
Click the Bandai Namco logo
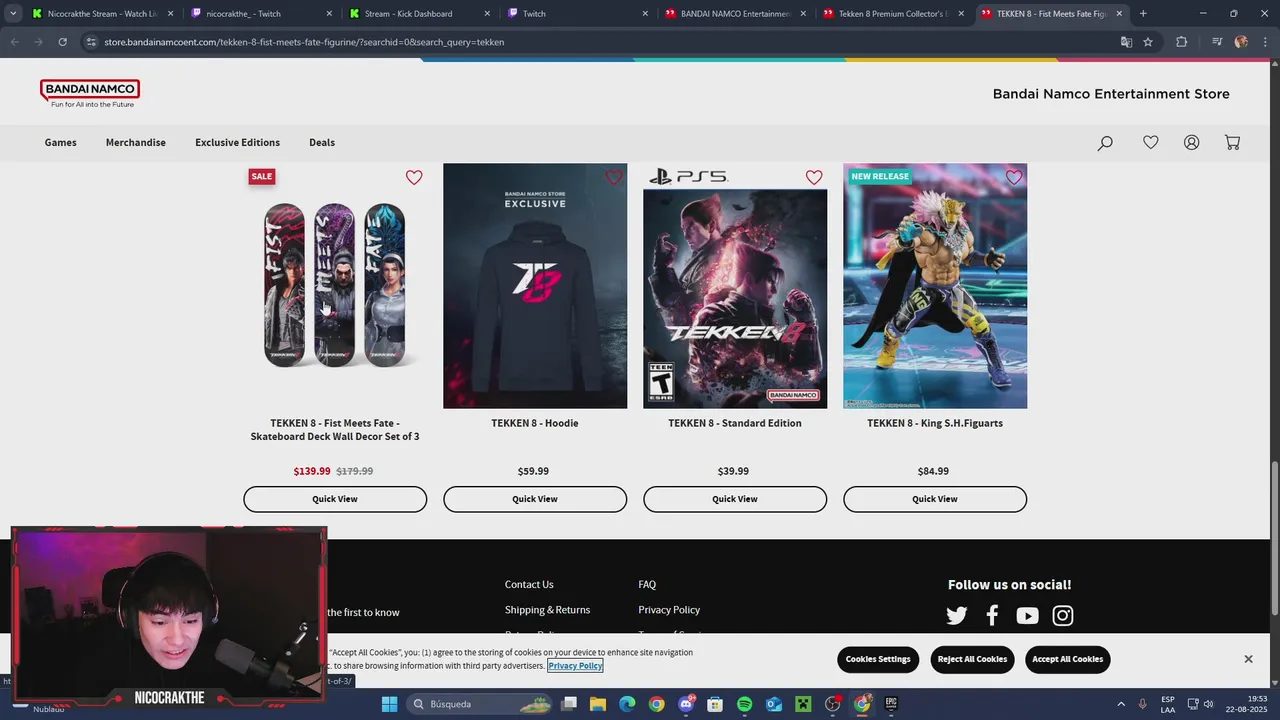point(90,93)
